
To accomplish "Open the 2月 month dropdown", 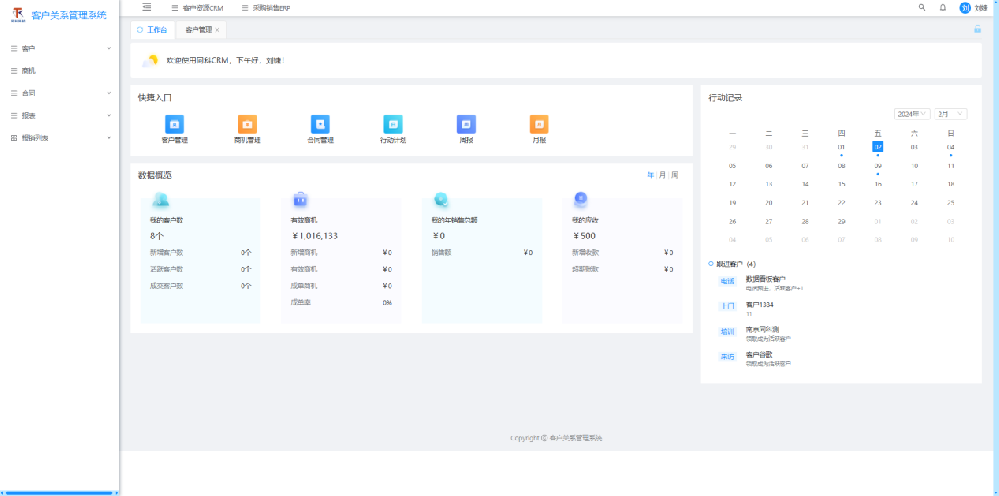I will pos(950,114).
